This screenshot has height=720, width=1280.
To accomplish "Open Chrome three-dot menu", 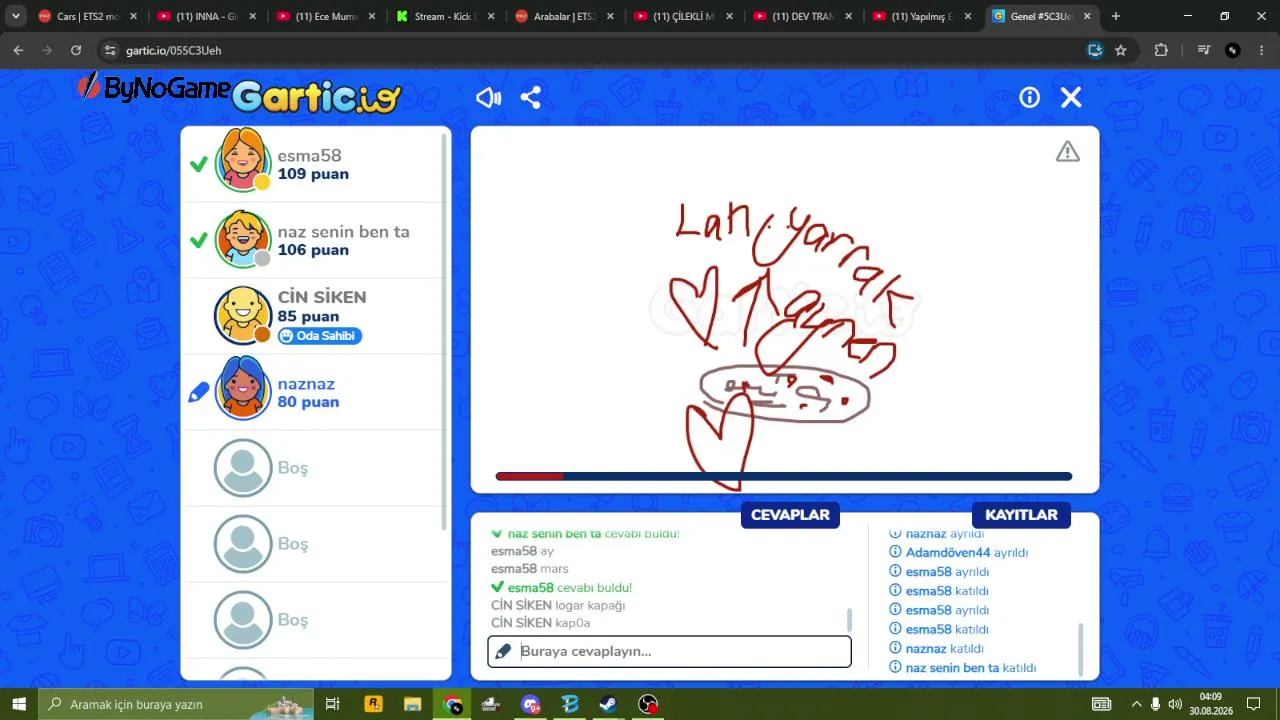I will (x=1262, y=50).
